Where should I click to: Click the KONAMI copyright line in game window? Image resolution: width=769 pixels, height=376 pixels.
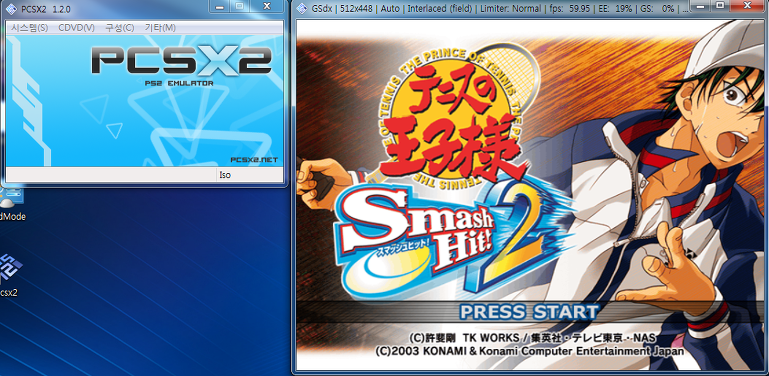pos(529,351)
